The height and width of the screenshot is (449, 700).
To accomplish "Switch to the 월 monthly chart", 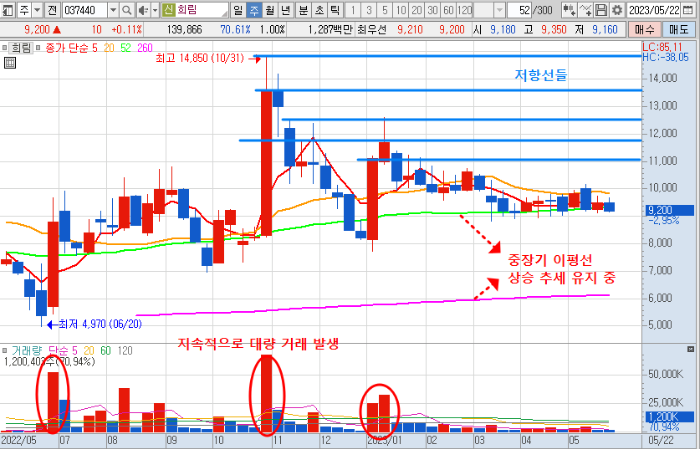I will 269,10.
